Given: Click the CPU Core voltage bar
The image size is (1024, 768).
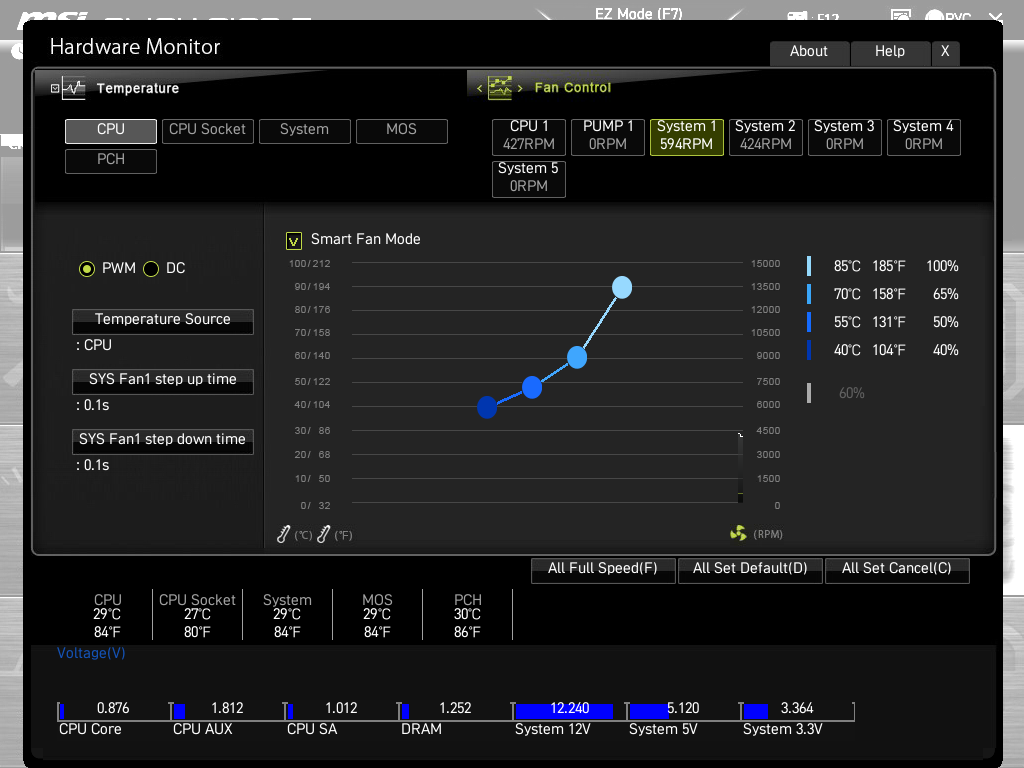Looking at the screenshot, I should click(x=61, y=711).
